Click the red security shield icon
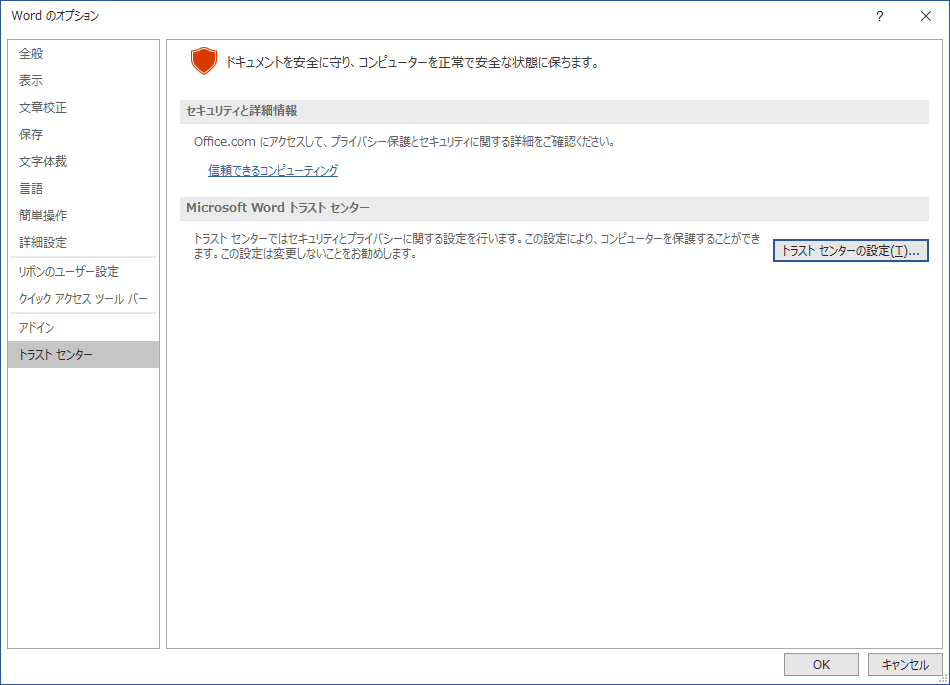The width and height of the screenshot is (950, 685). click(x=204, y=60)
